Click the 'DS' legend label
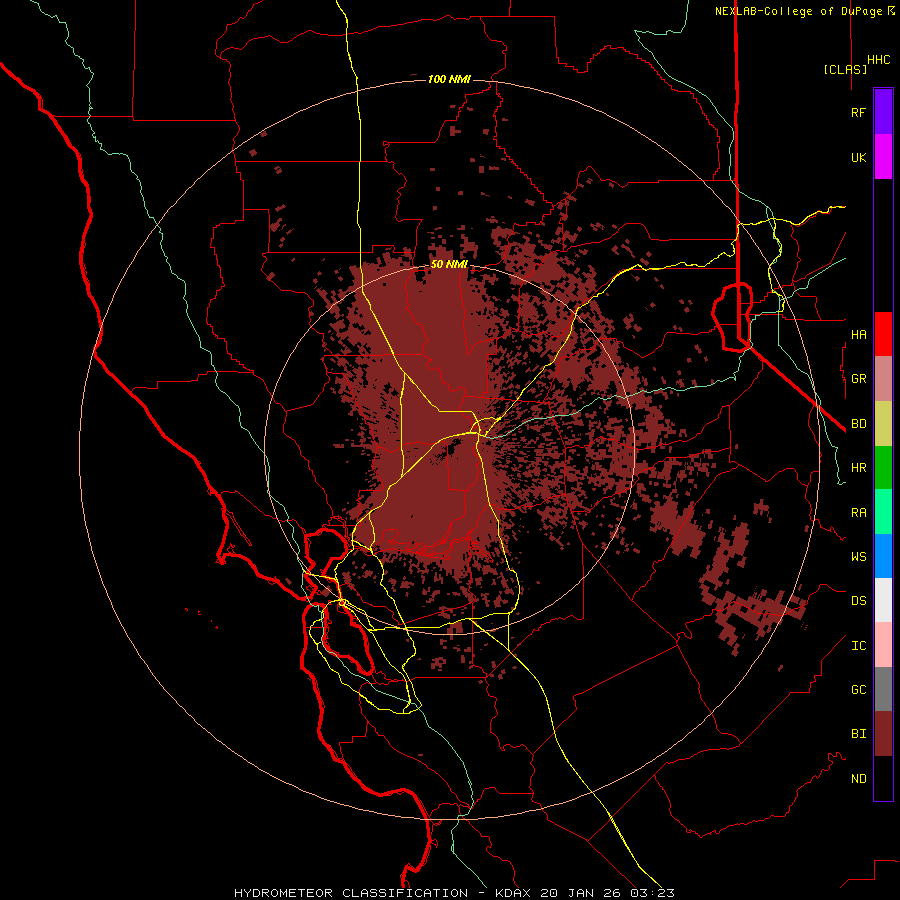The width and height of the screenshot is (900, 900). pyautogui.click(x=858, y=601)
